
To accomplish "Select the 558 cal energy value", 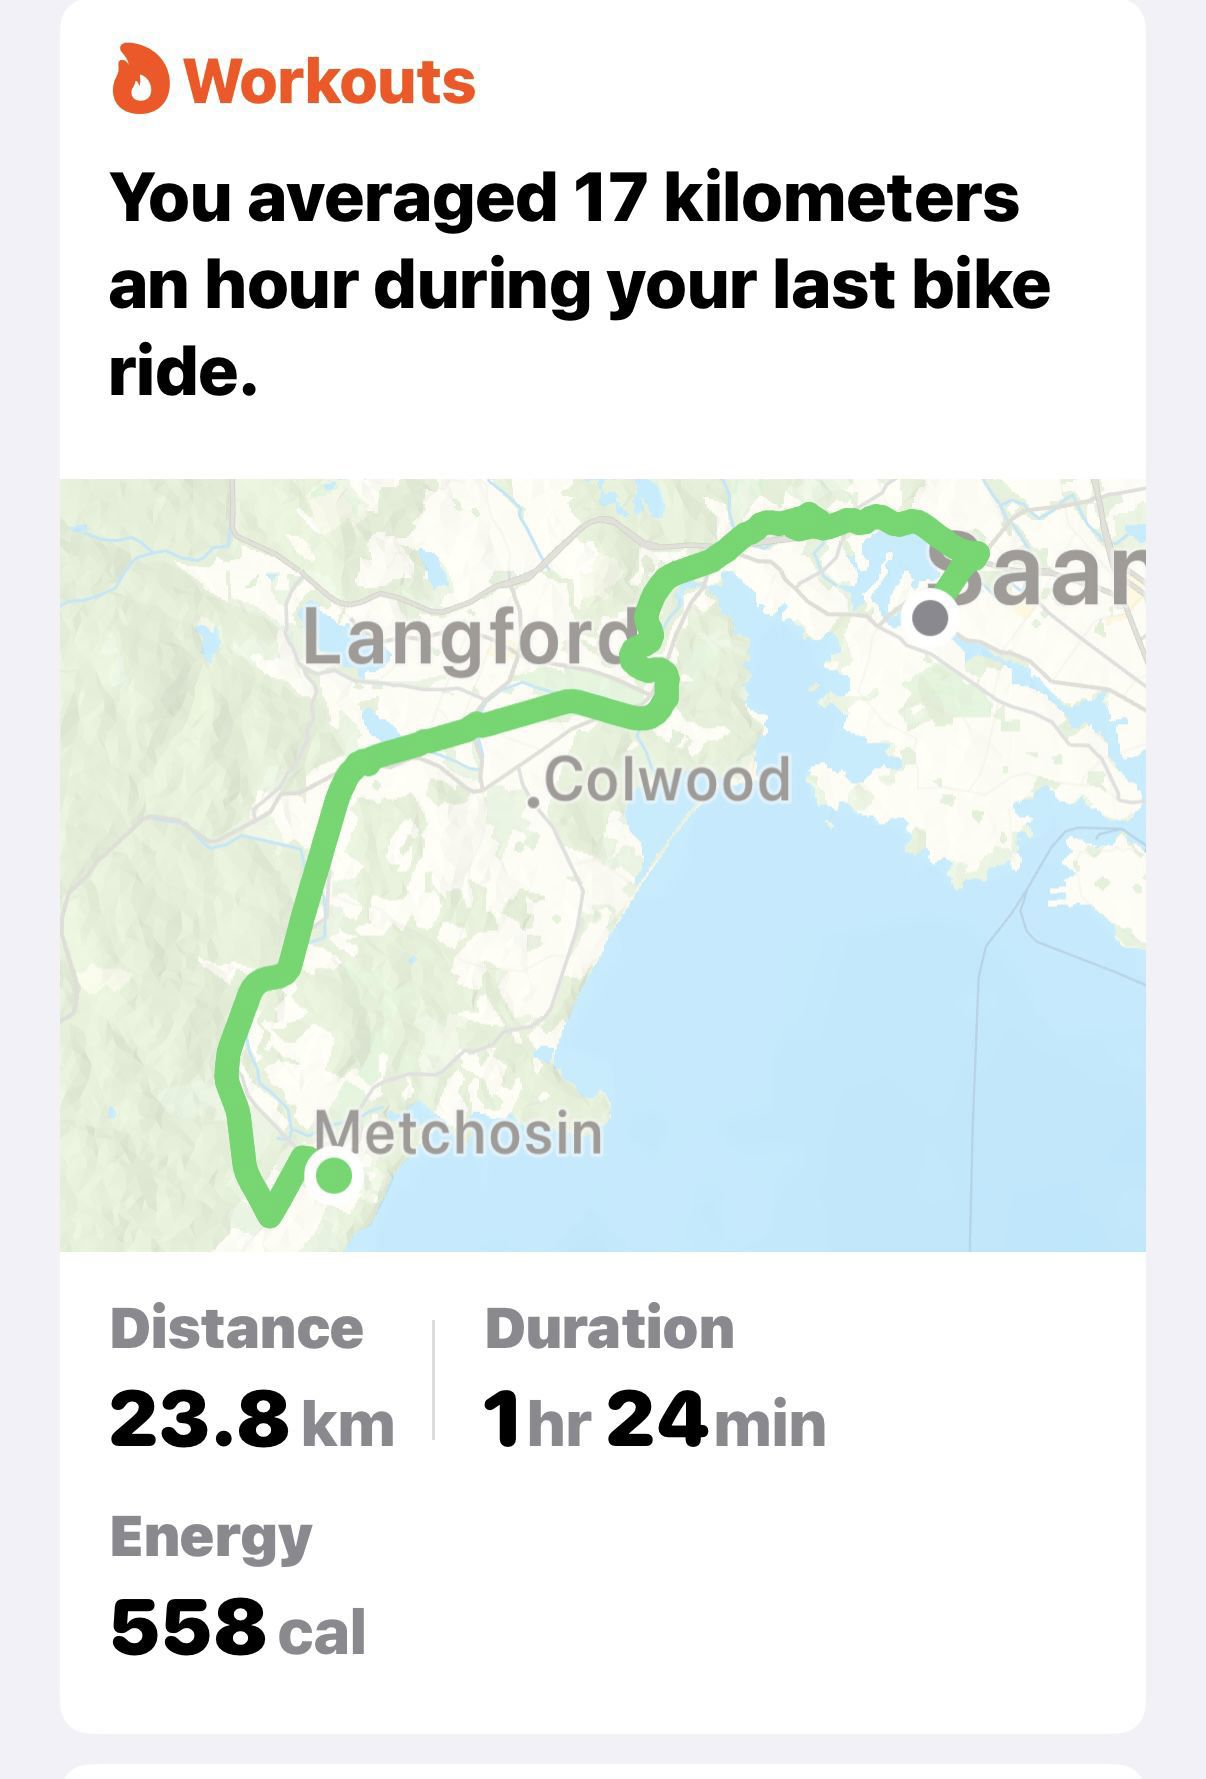I will 238,1627.
